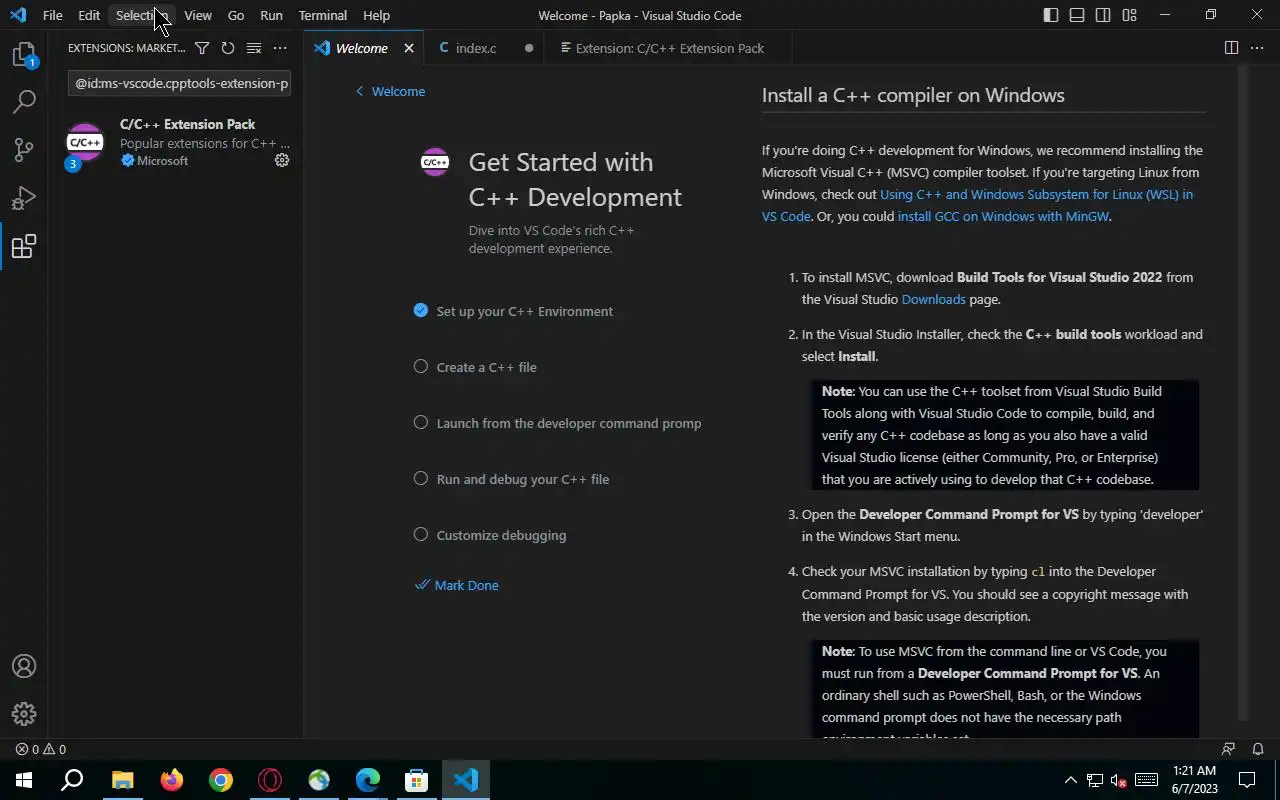Open Accounts menu icon
This screenshot has width=1280, height=800.
[x=24, y=666]
